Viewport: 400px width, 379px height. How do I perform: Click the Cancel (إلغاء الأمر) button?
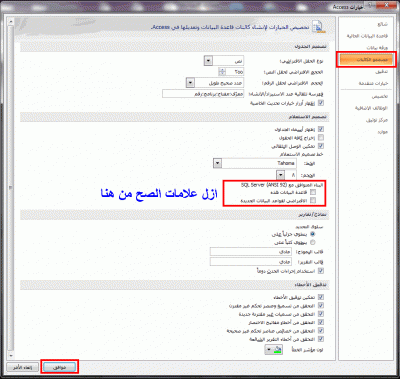pos(22,367)
